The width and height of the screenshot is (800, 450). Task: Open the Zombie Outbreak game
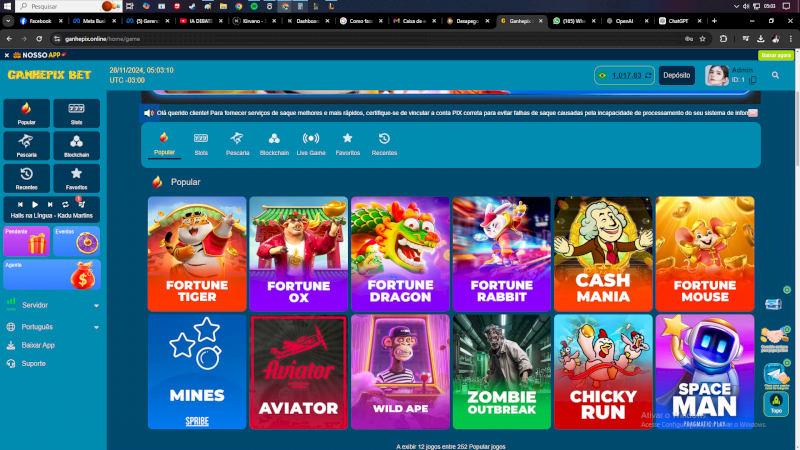tap(502, 372)
